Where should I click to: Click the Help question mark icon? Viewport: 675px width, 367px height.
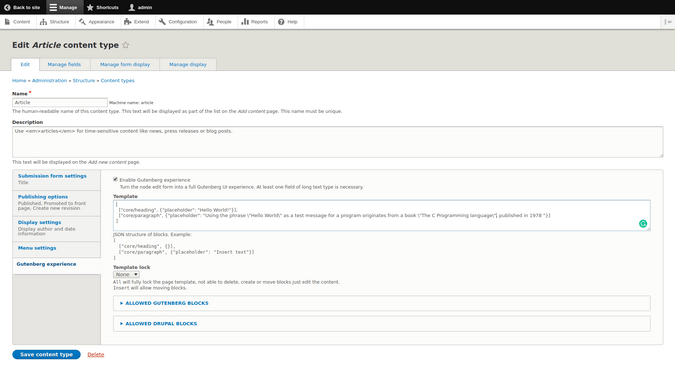(x=281, y=22)
